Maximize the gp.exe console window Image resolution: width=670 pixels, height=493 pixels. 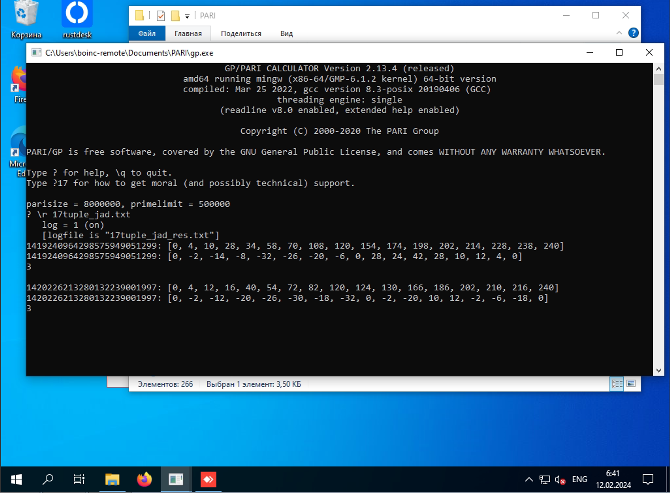coord(619,53)
